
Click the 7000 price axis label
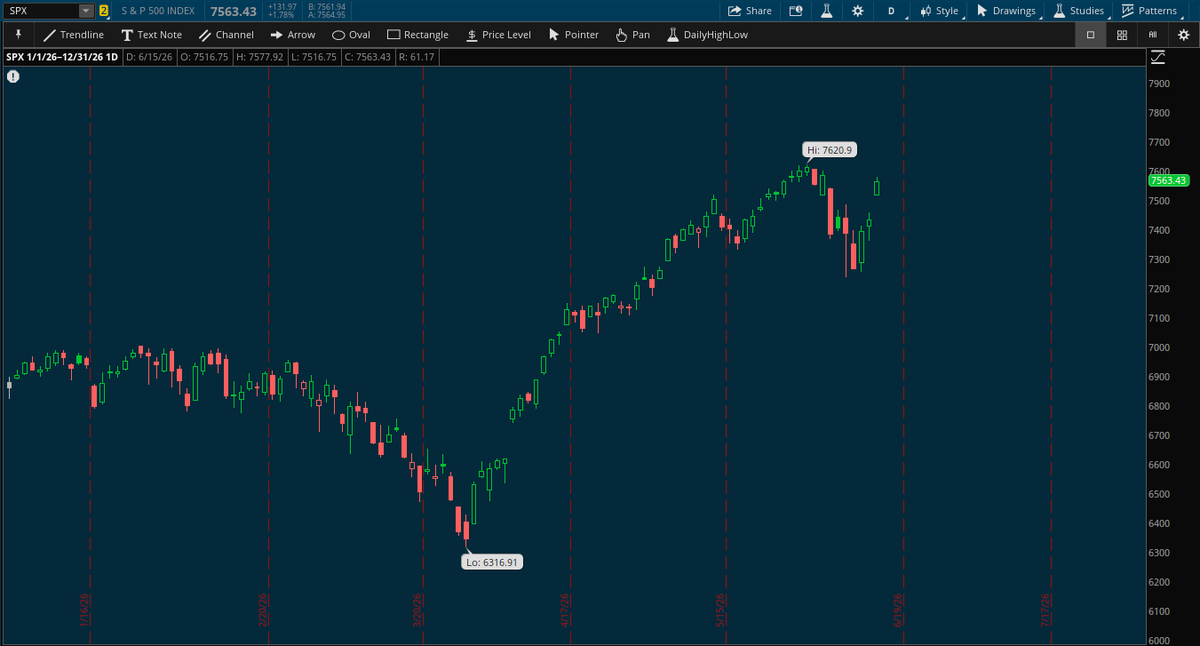click(x=1160, y=347)
